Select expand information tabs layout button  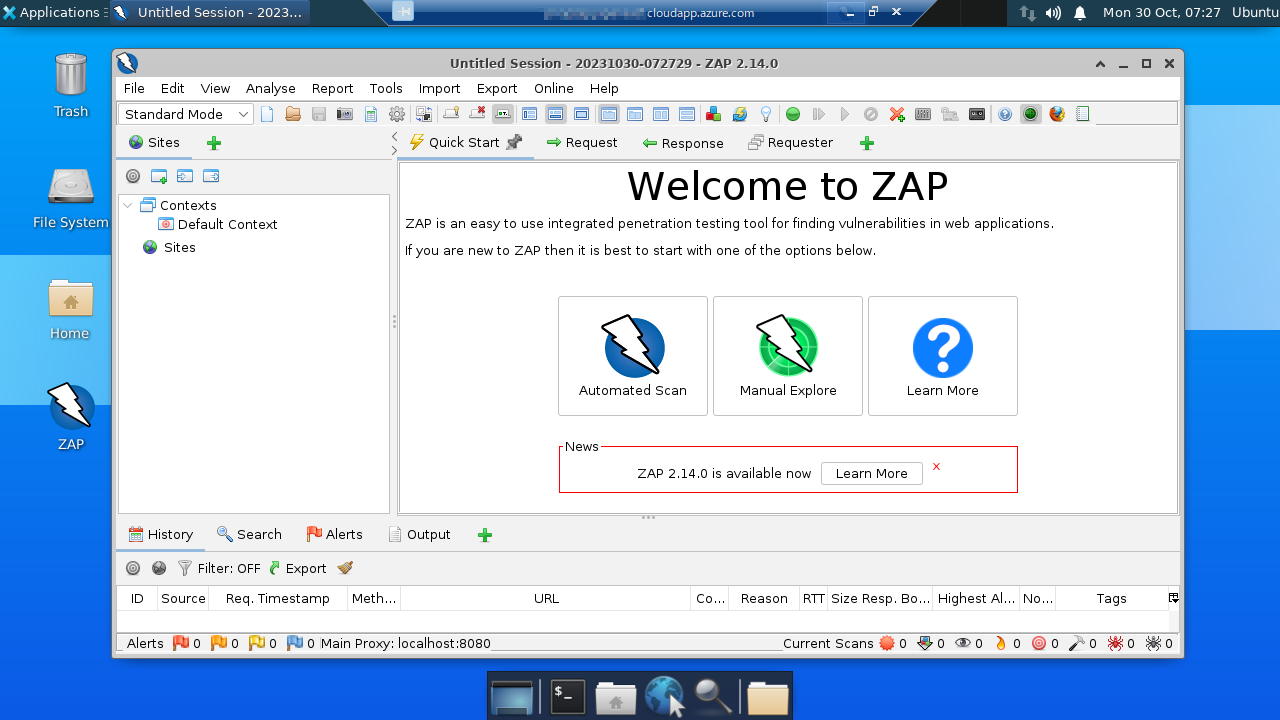point(555,114)
